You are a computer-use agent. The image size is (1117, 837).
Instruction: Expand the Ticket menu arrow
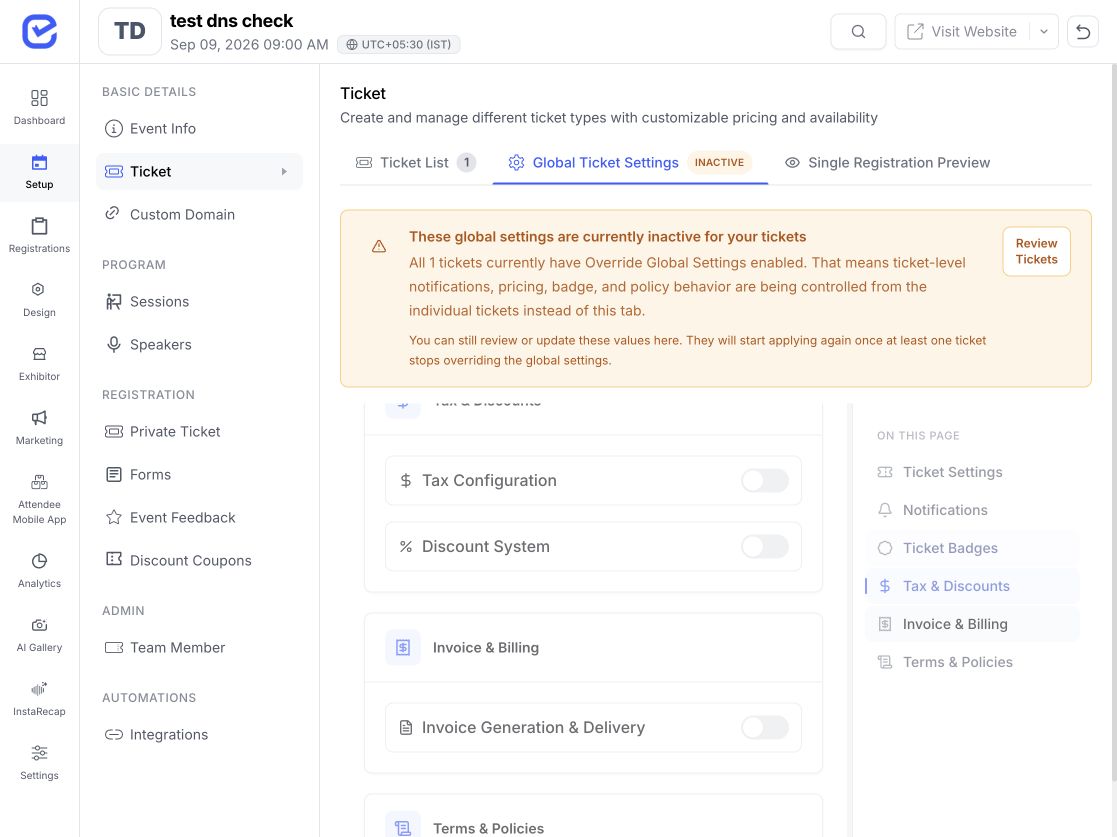click(284, 172)
